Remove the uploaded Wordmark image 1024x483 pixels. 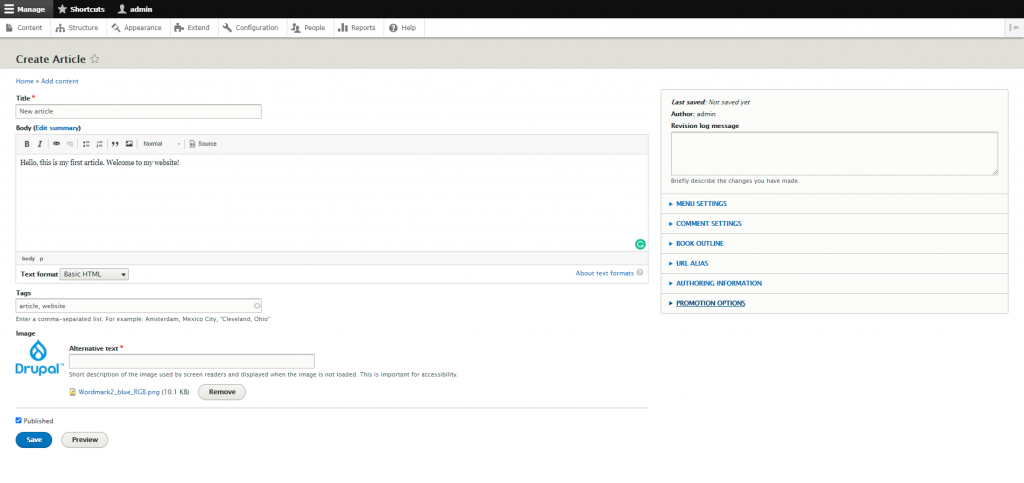tap(222, 392)
